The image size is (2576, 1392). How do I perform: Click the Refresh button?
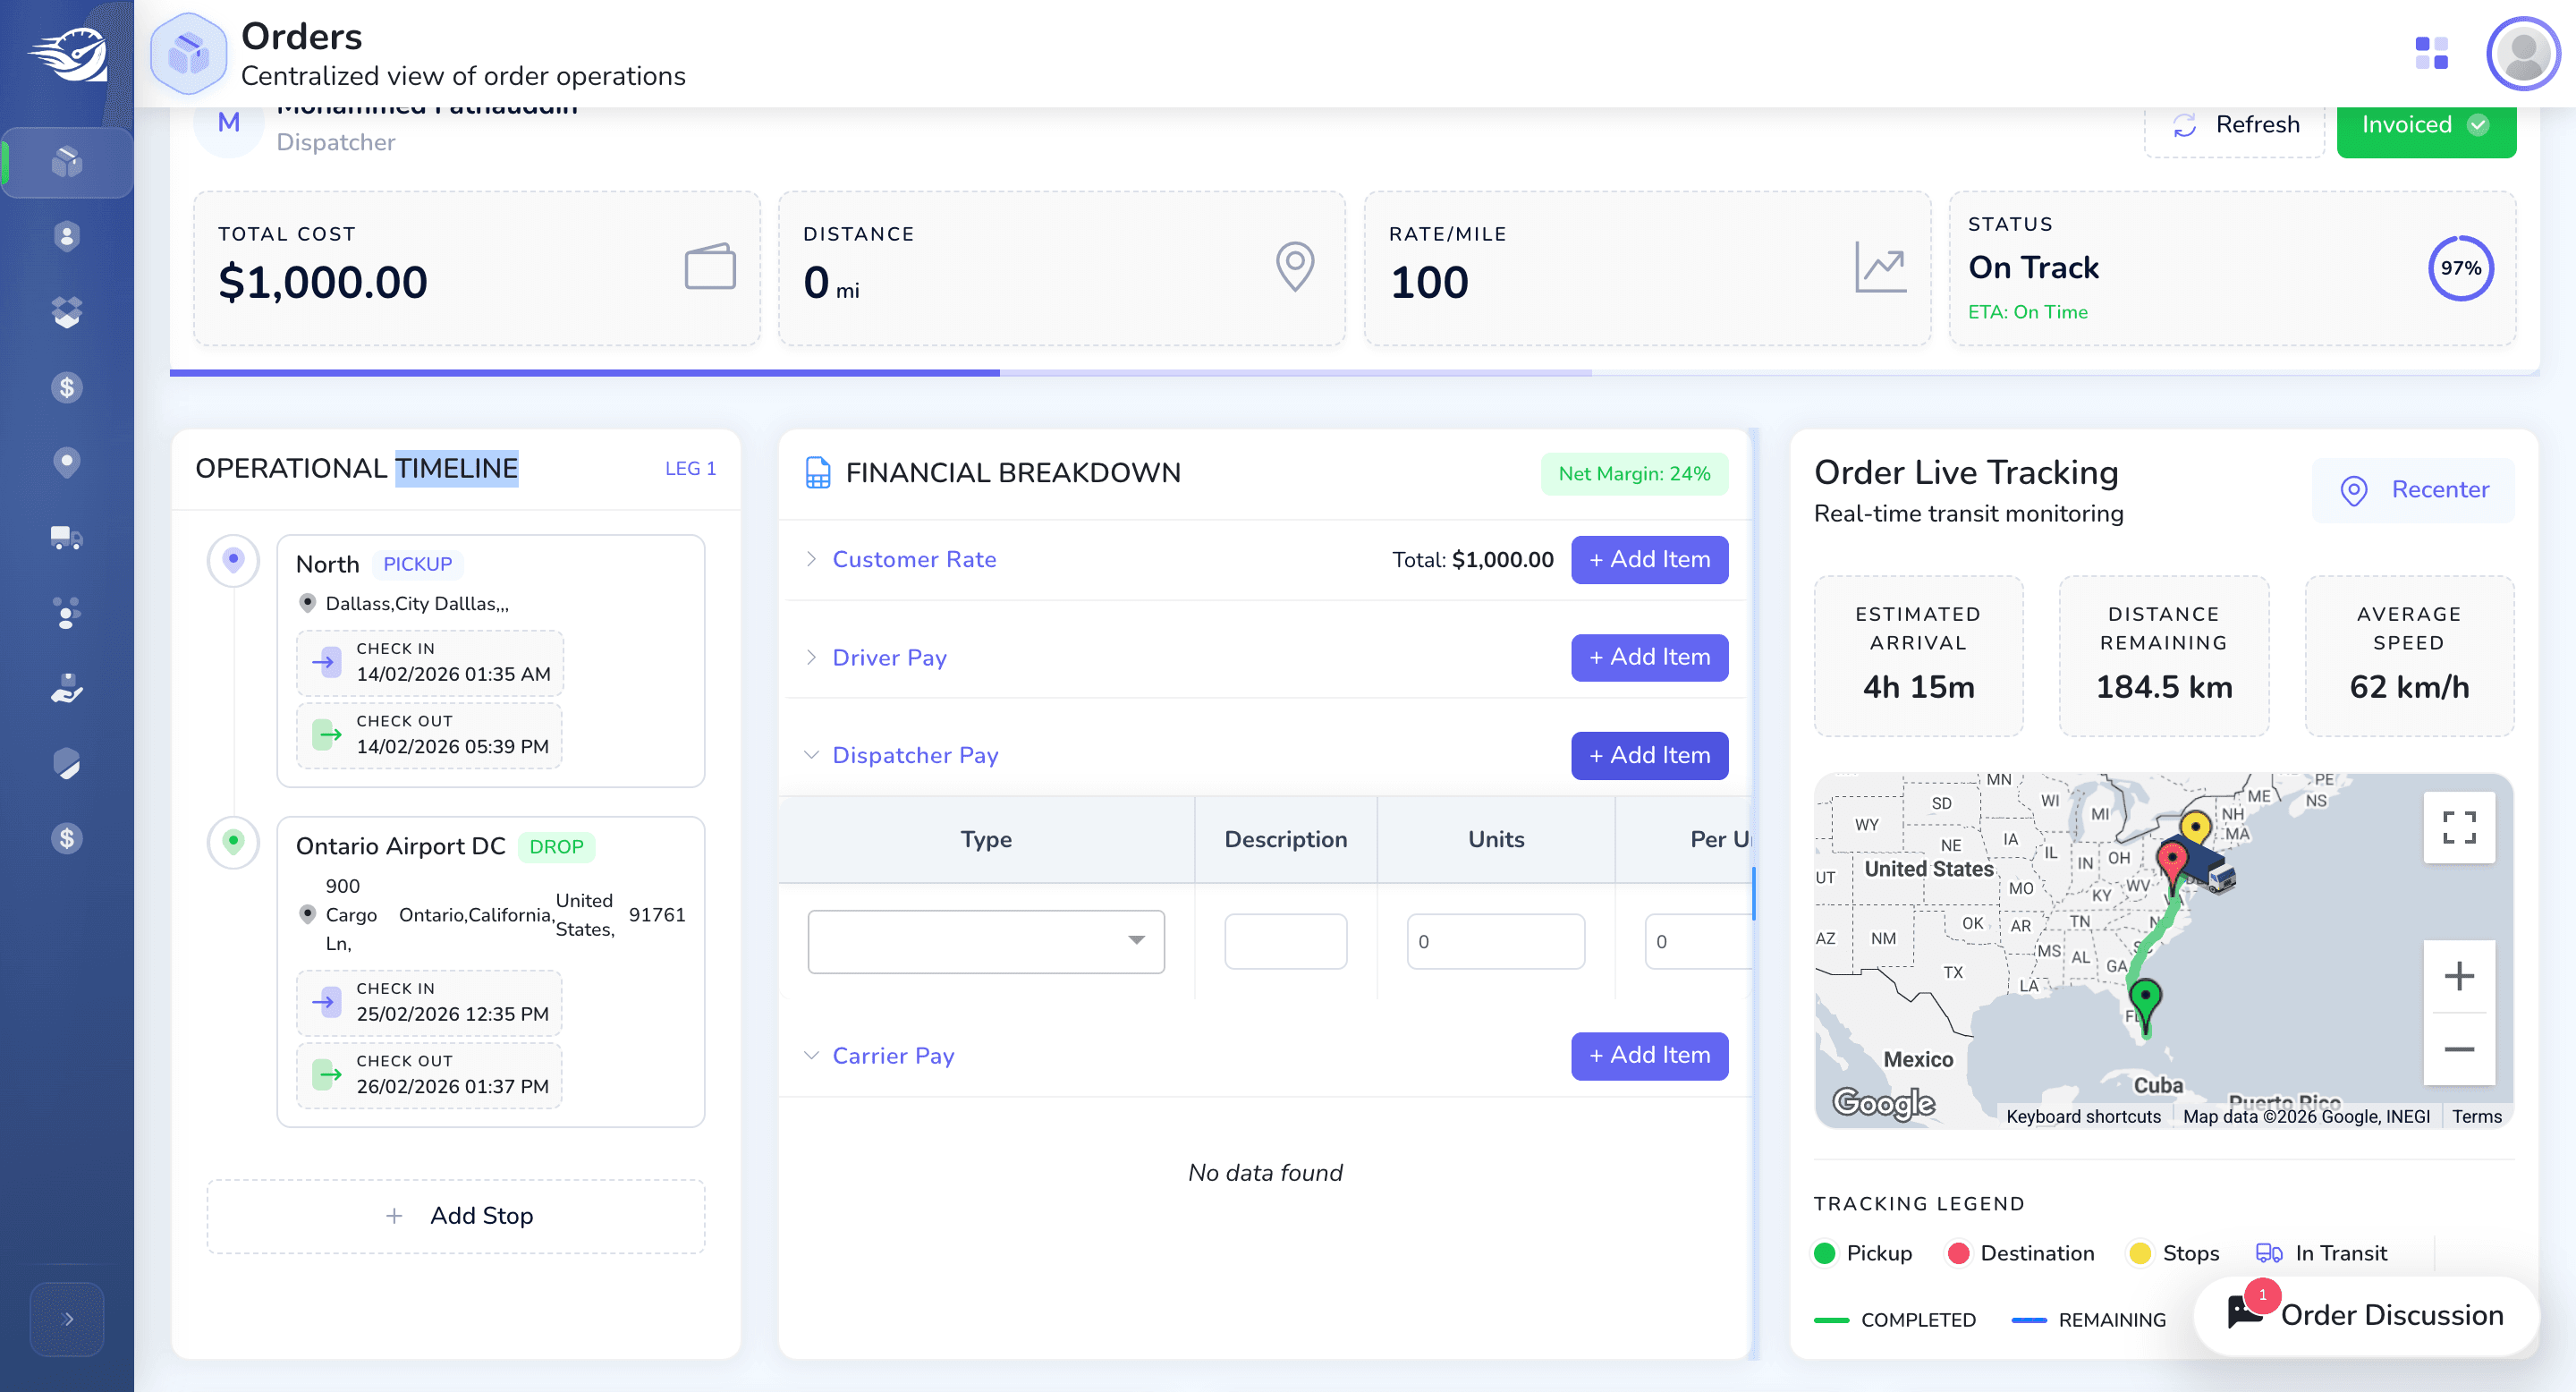coord(2235,125)
